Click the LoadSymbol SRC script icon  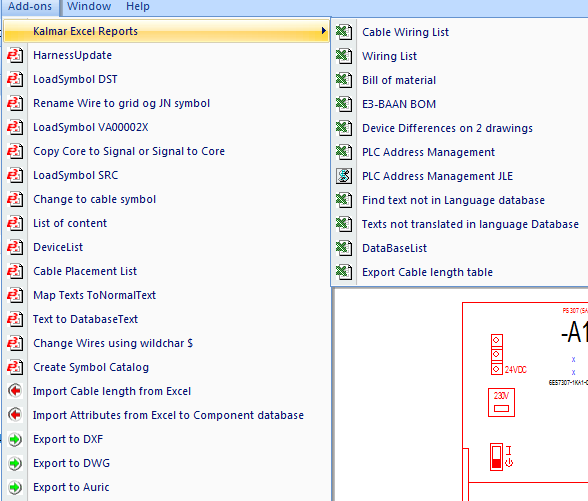(15, 176)
